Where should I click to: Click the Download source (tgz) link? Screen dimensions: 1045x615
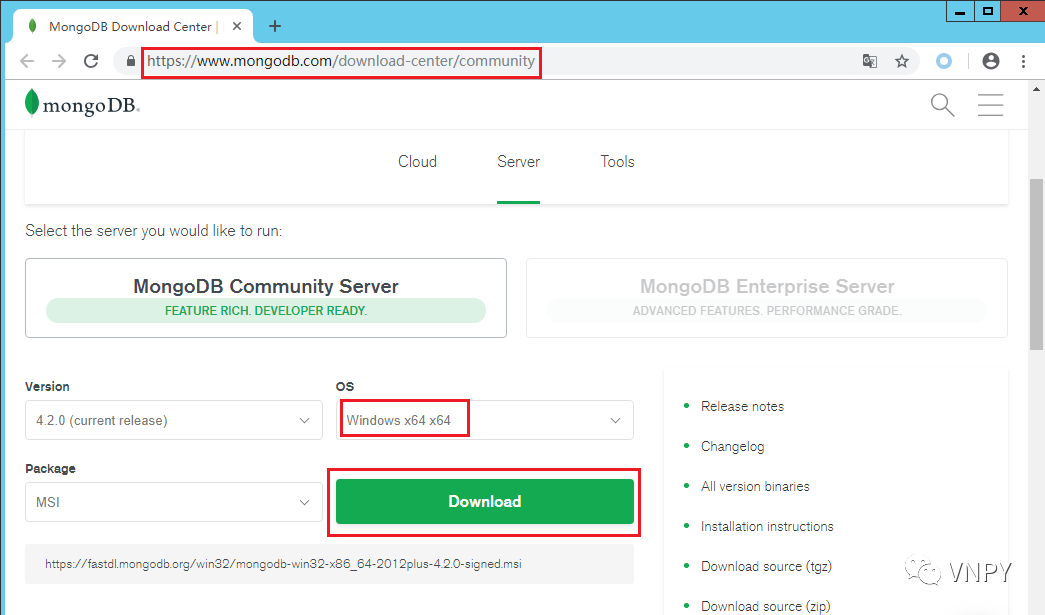[x=766, y=566]
